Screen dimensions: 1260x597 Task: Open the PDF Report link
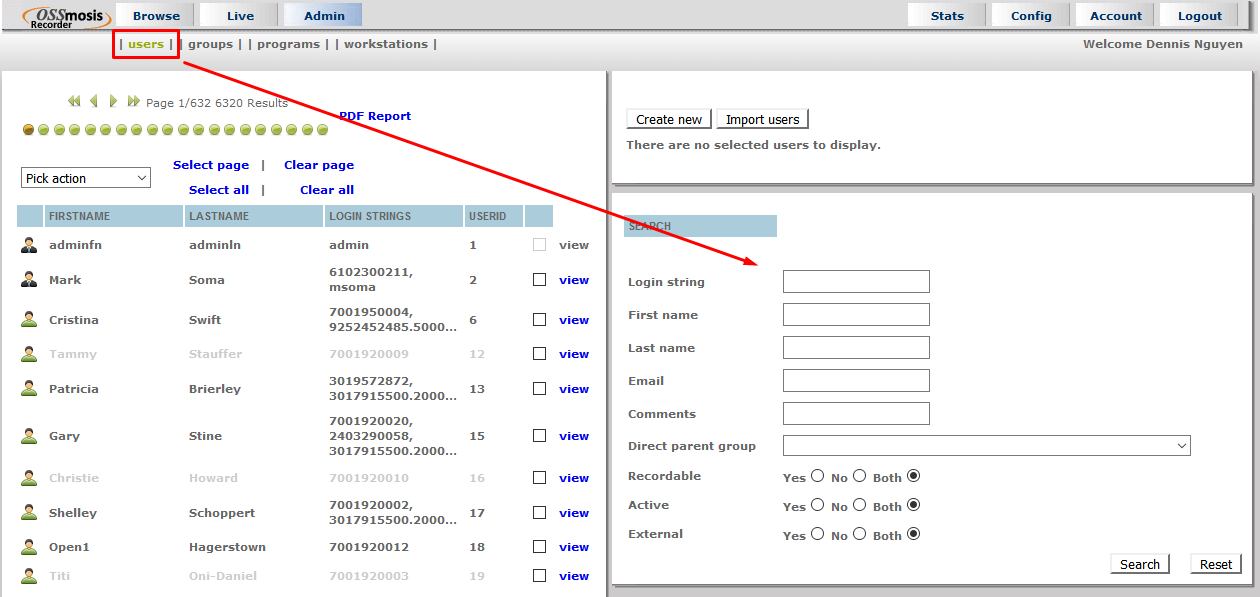375,116
